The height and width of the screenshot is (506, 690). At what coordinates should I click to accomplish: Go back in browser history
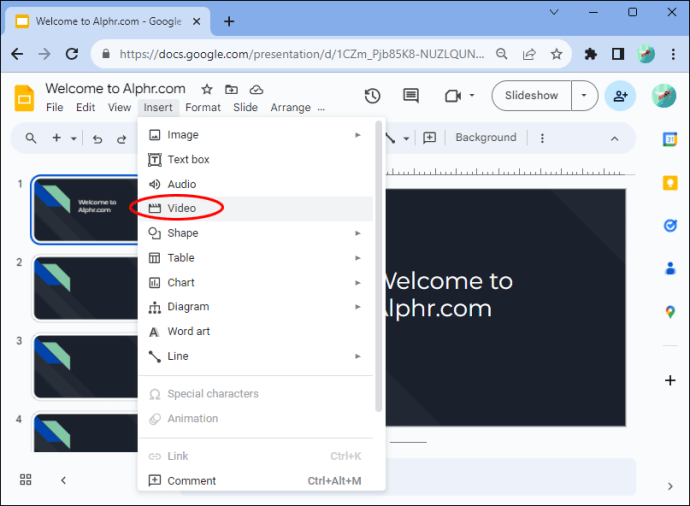[x=17, y=54]
